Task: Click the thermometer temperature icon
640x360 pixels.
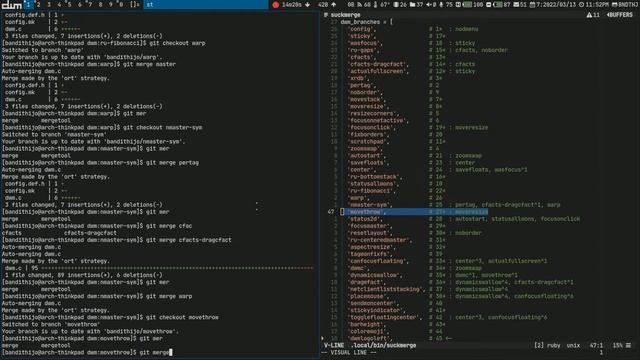Action: coord(376,5)
